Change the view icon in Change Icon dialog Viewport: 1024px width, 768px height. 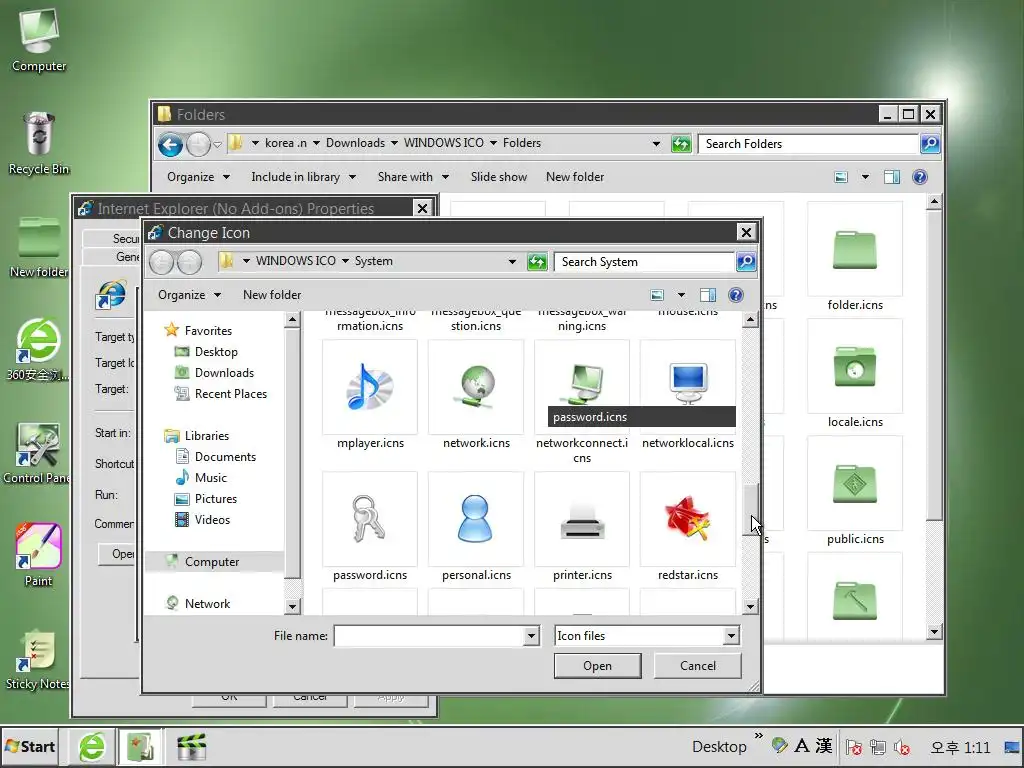657,295
